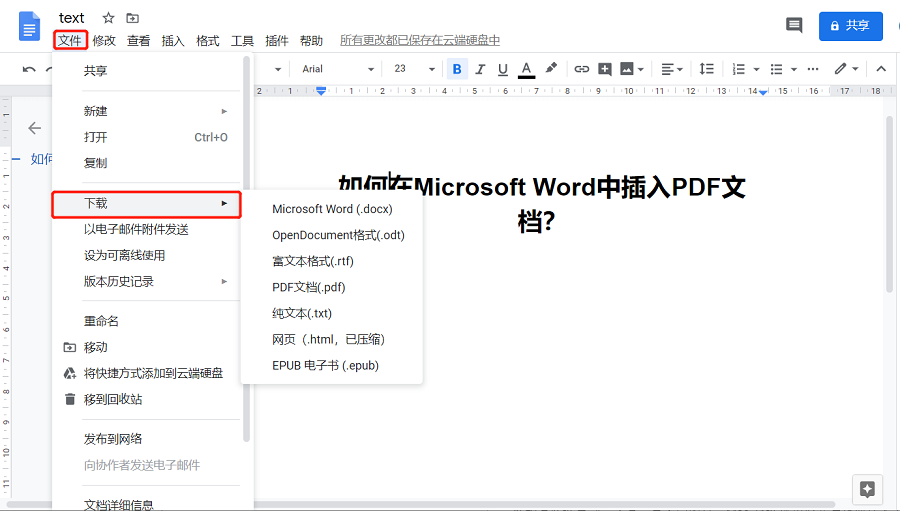Open the text alignment dropdown

(671, 69)
